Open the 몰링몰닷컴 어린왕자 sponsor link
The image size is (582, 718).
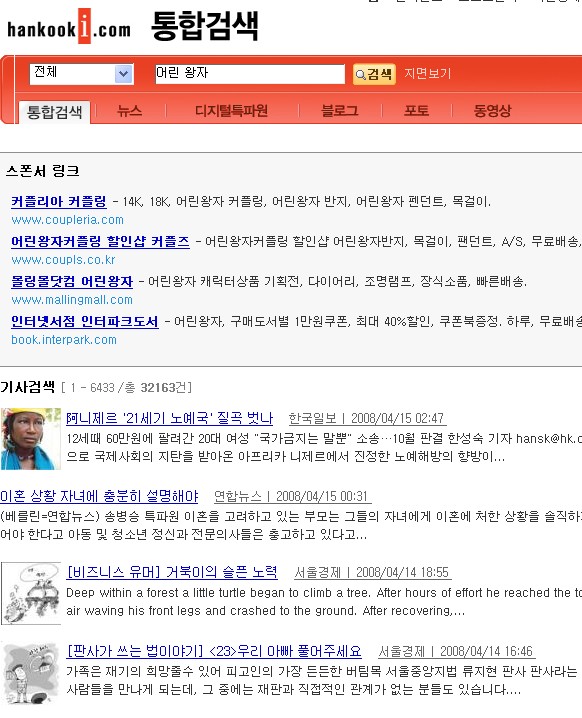[72, 281]
